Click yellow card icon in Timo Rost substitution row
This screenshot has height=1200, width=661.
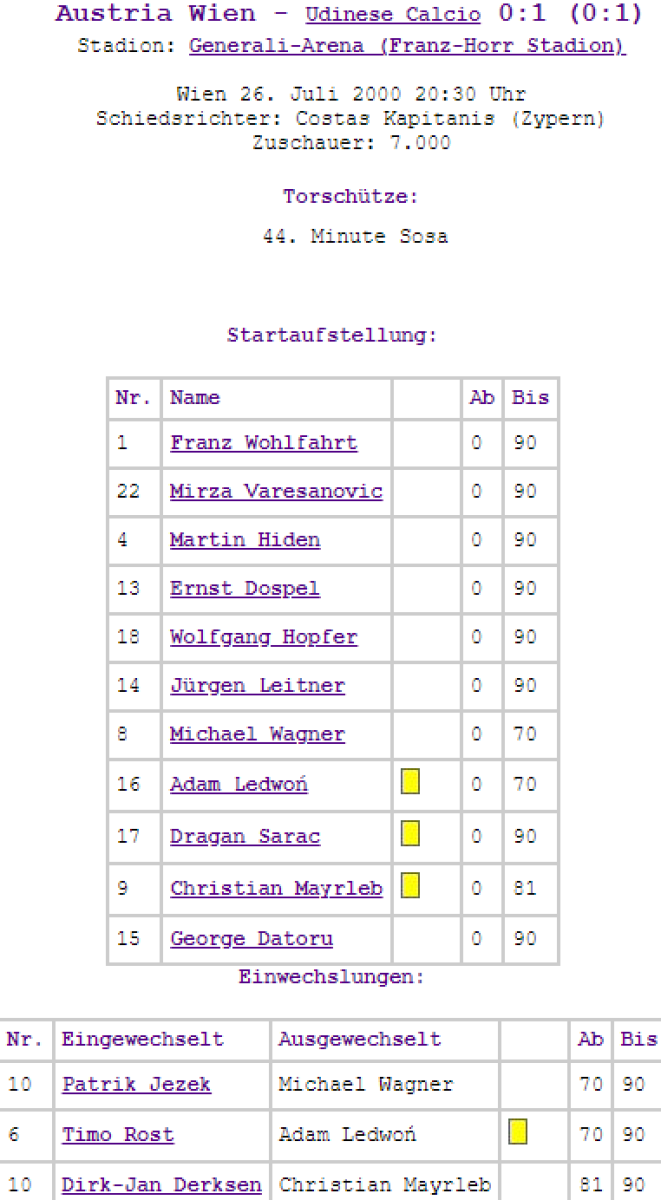(518, 1132)
